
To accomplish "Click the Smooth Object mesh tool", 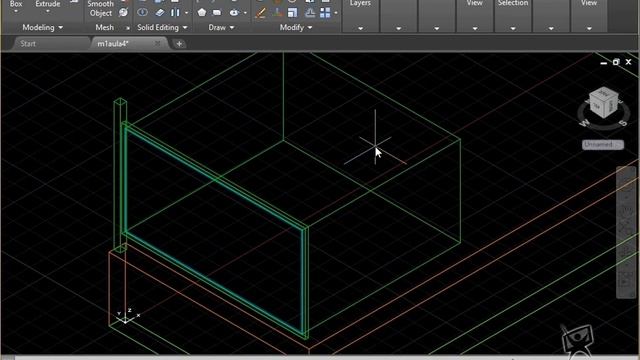I will (x=100, y=9).
